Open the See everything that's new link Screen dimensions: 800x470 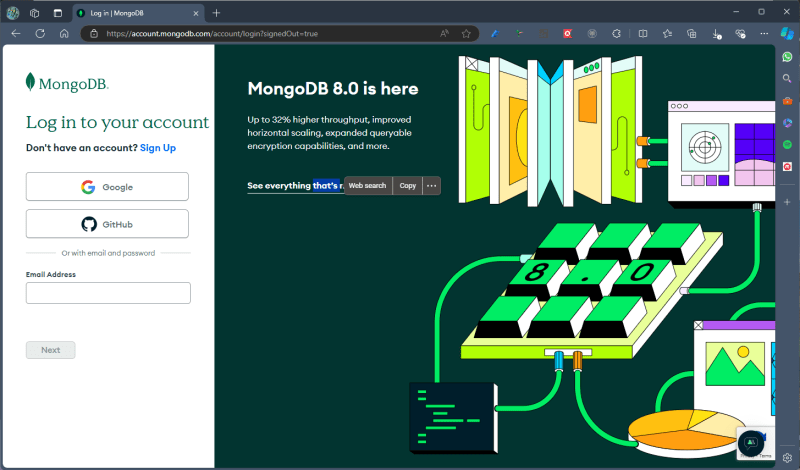[295, 186]
